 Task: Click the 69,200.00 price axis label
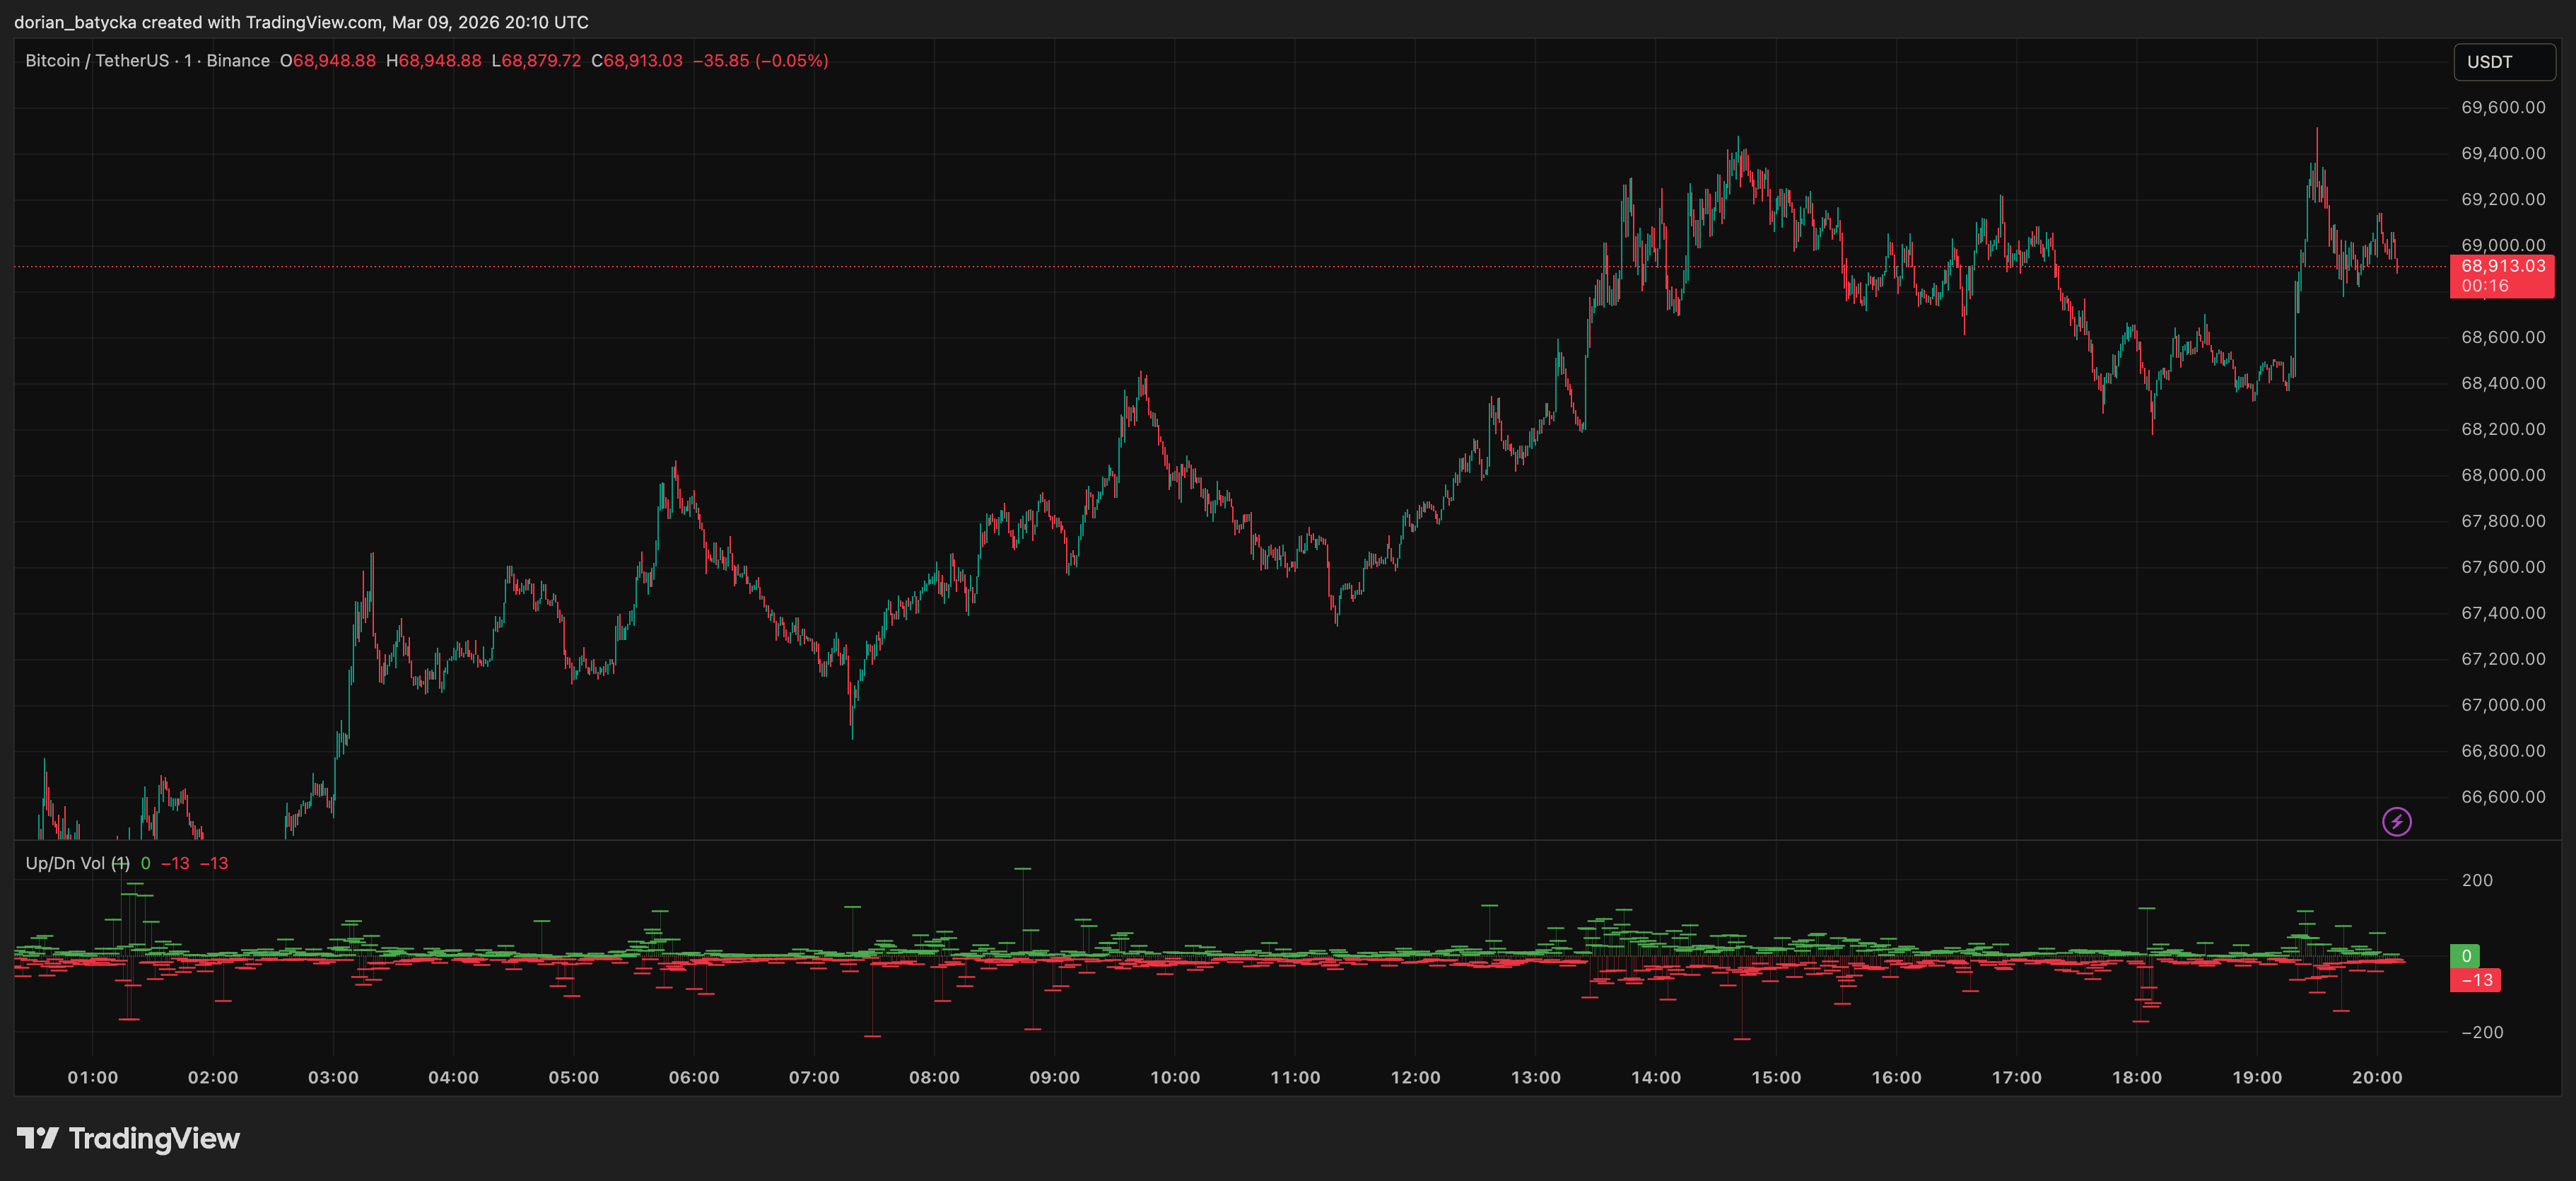coord(2503,200)
